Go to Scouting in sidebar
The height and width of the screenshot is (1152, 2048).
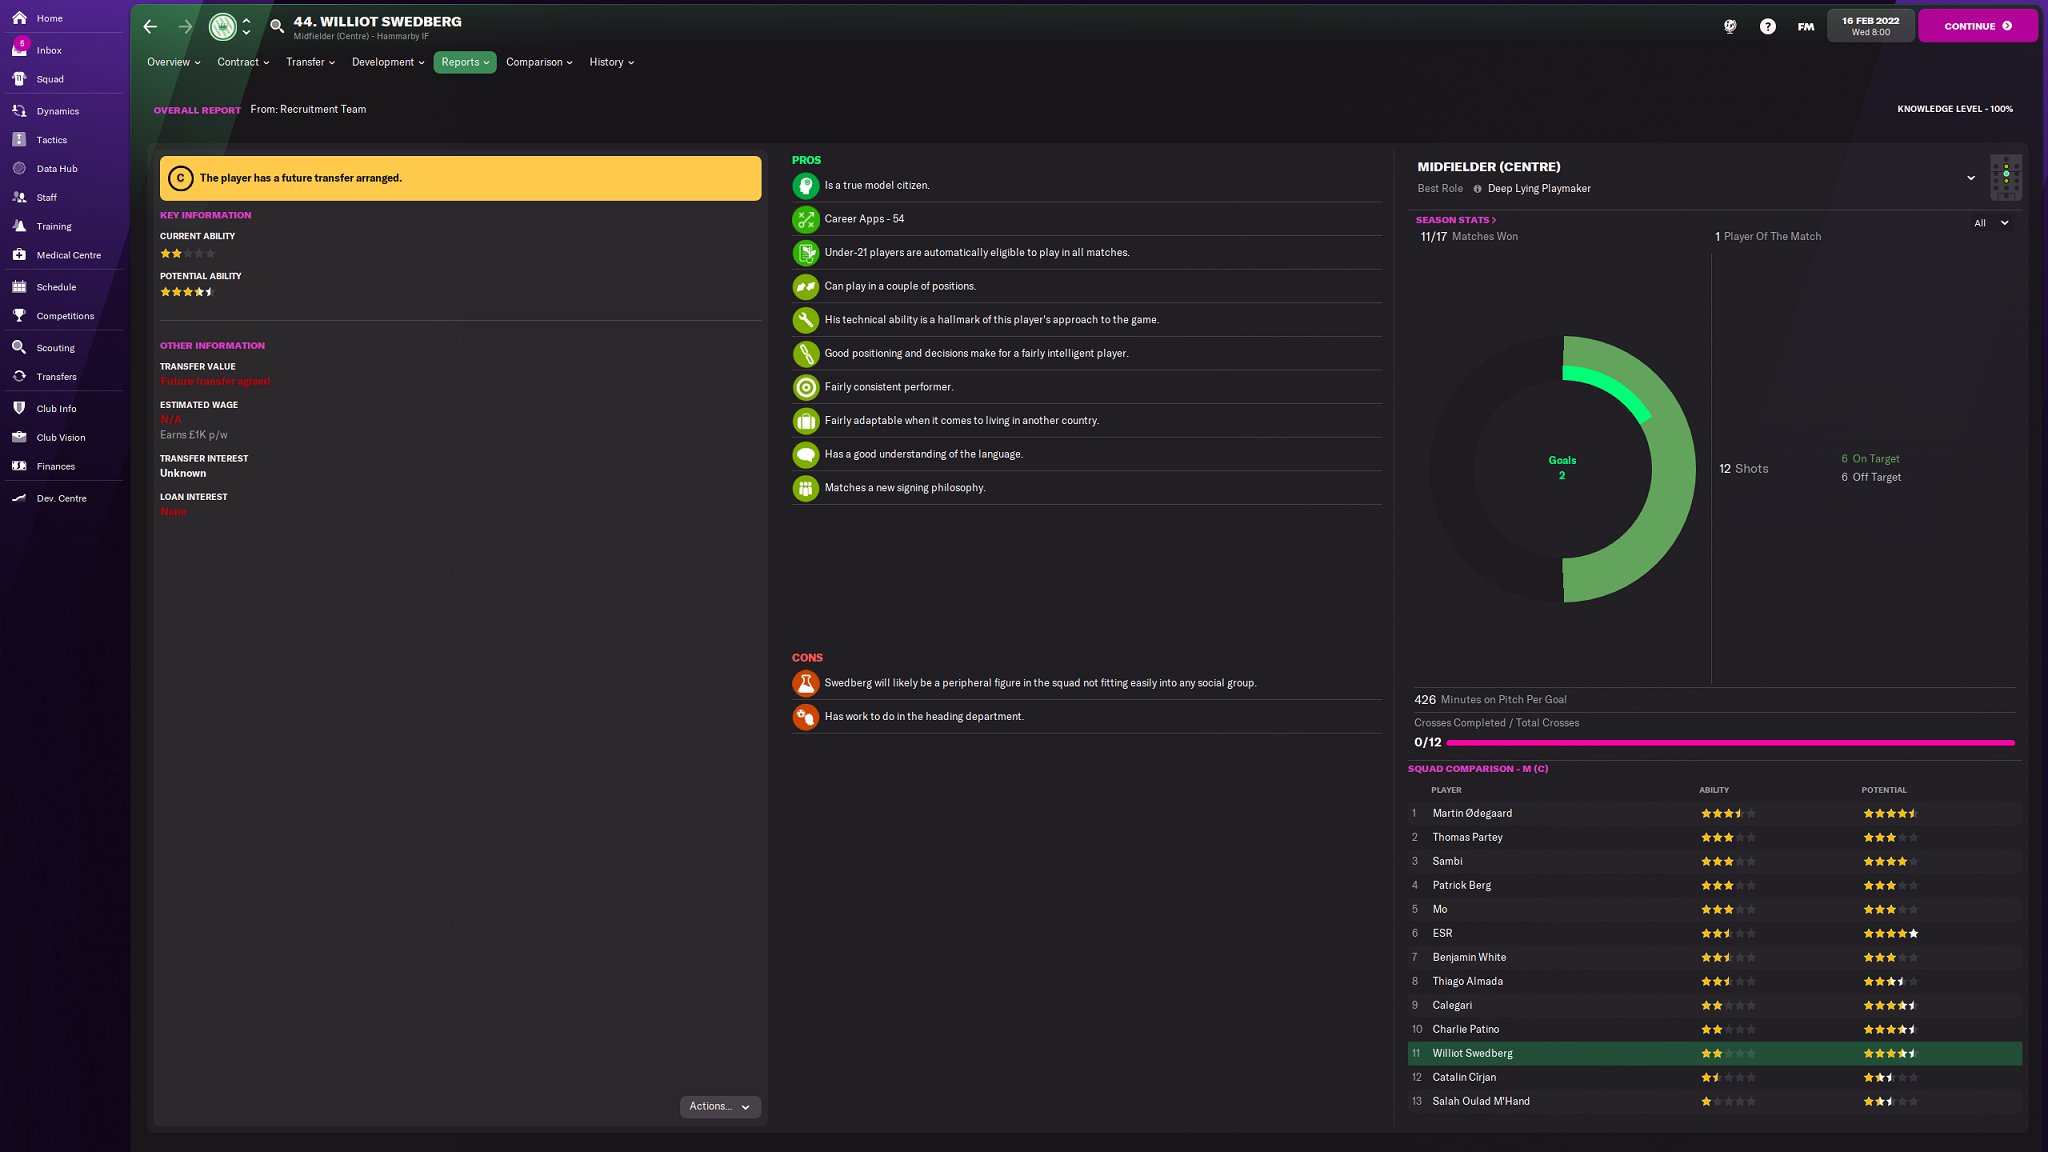(55, 348)
